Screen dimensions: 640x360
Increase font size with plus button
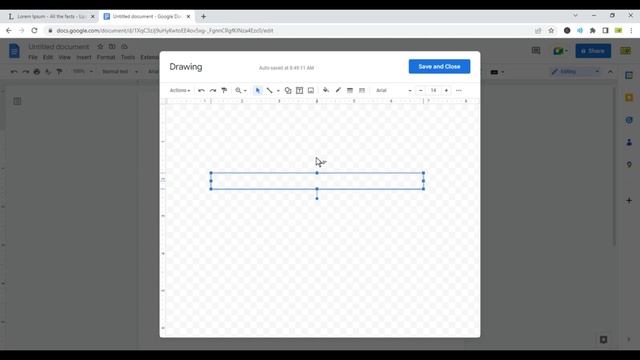coord(446,90)
